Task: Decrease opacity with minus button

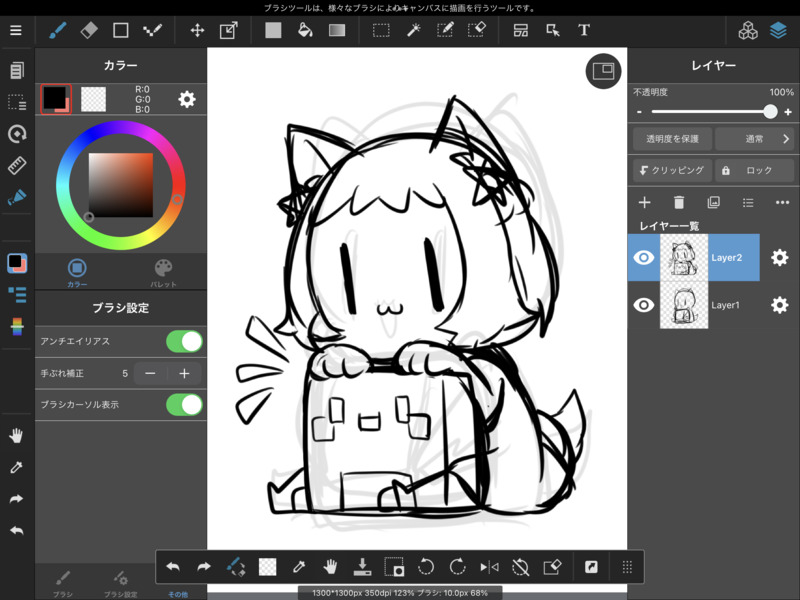Action: (x=639, y=112)
